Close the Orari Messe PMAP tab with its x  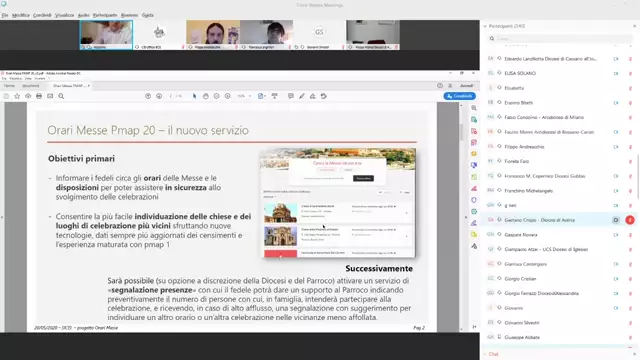coord(89,86)
